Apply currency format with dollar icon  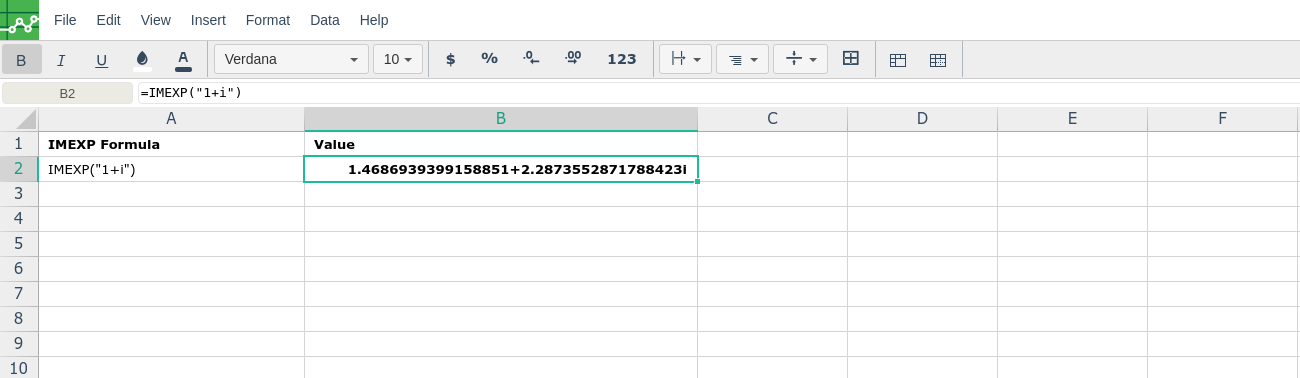(450, 59)
